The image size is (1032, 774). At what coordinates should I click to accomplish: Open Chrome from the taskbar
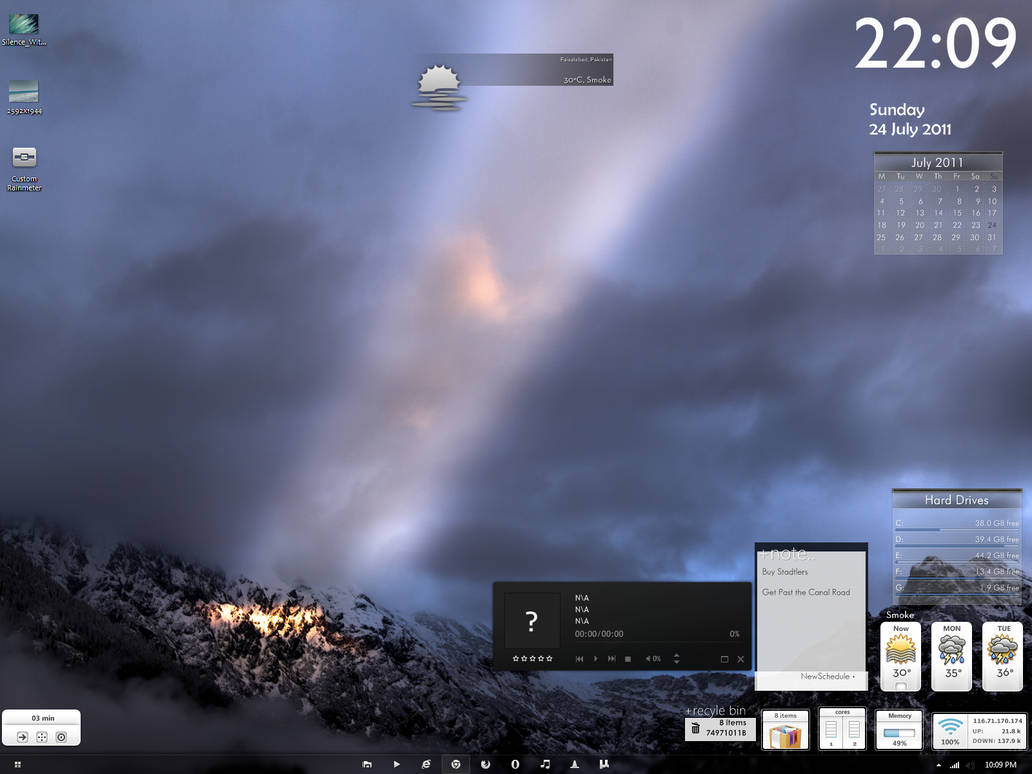pyautogui.click(x=456, y=763)
